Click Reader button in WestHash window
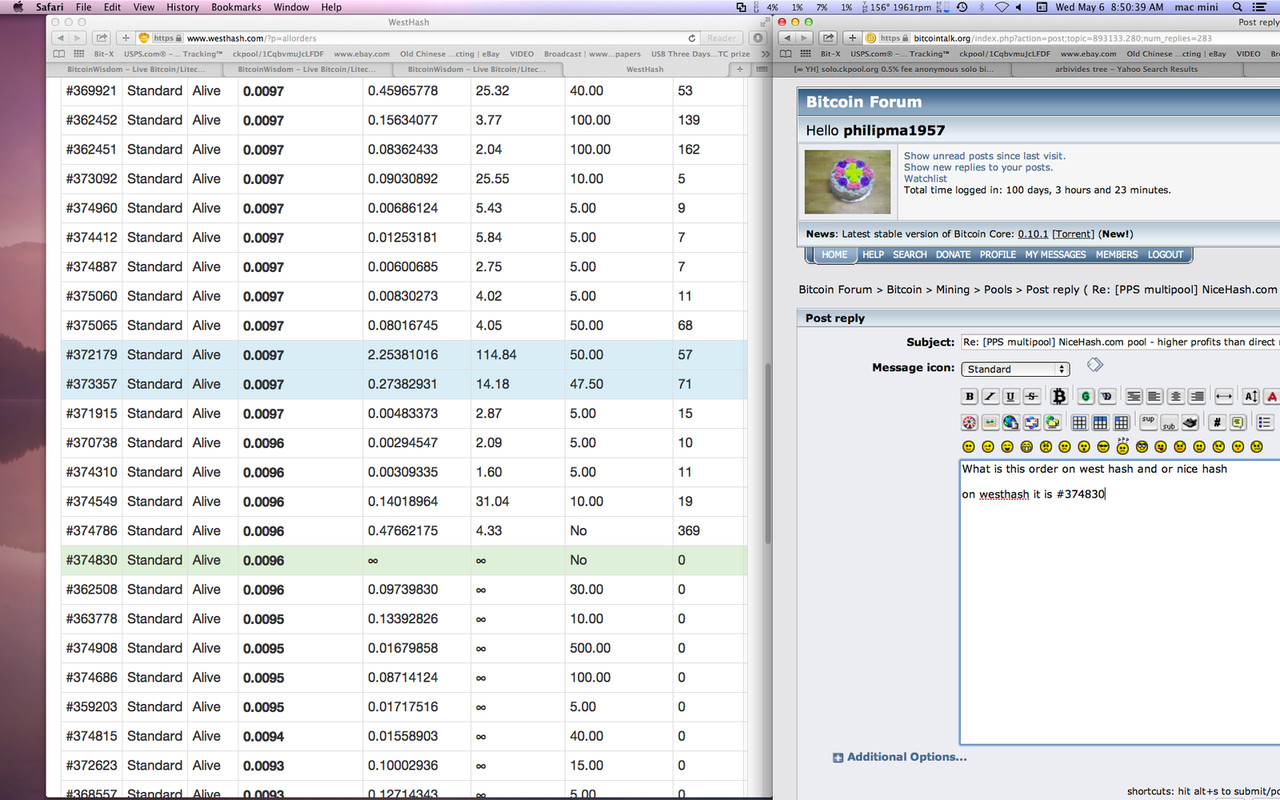This screenshot has height=800, width=1280. coord(722,38)
